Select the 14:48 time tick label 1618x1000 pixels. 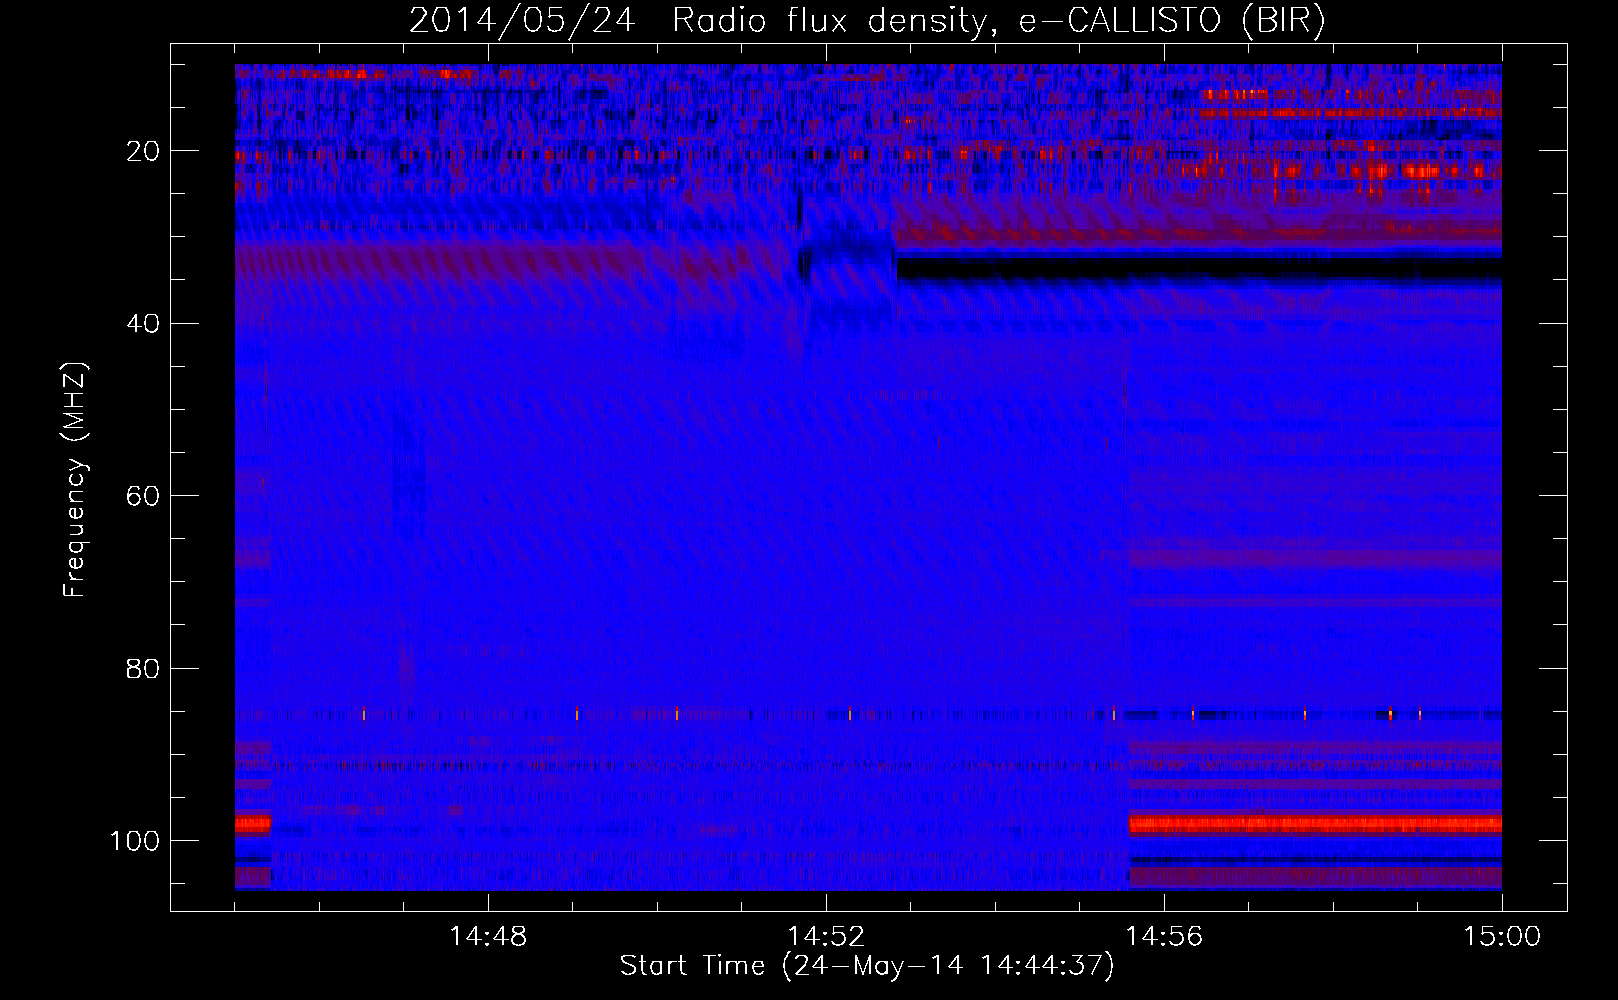pos(488,937)
